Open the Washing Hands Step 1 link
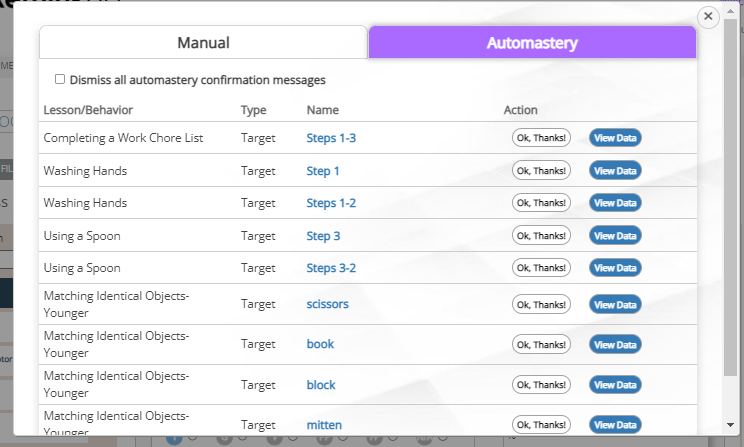 click(323, 171)
